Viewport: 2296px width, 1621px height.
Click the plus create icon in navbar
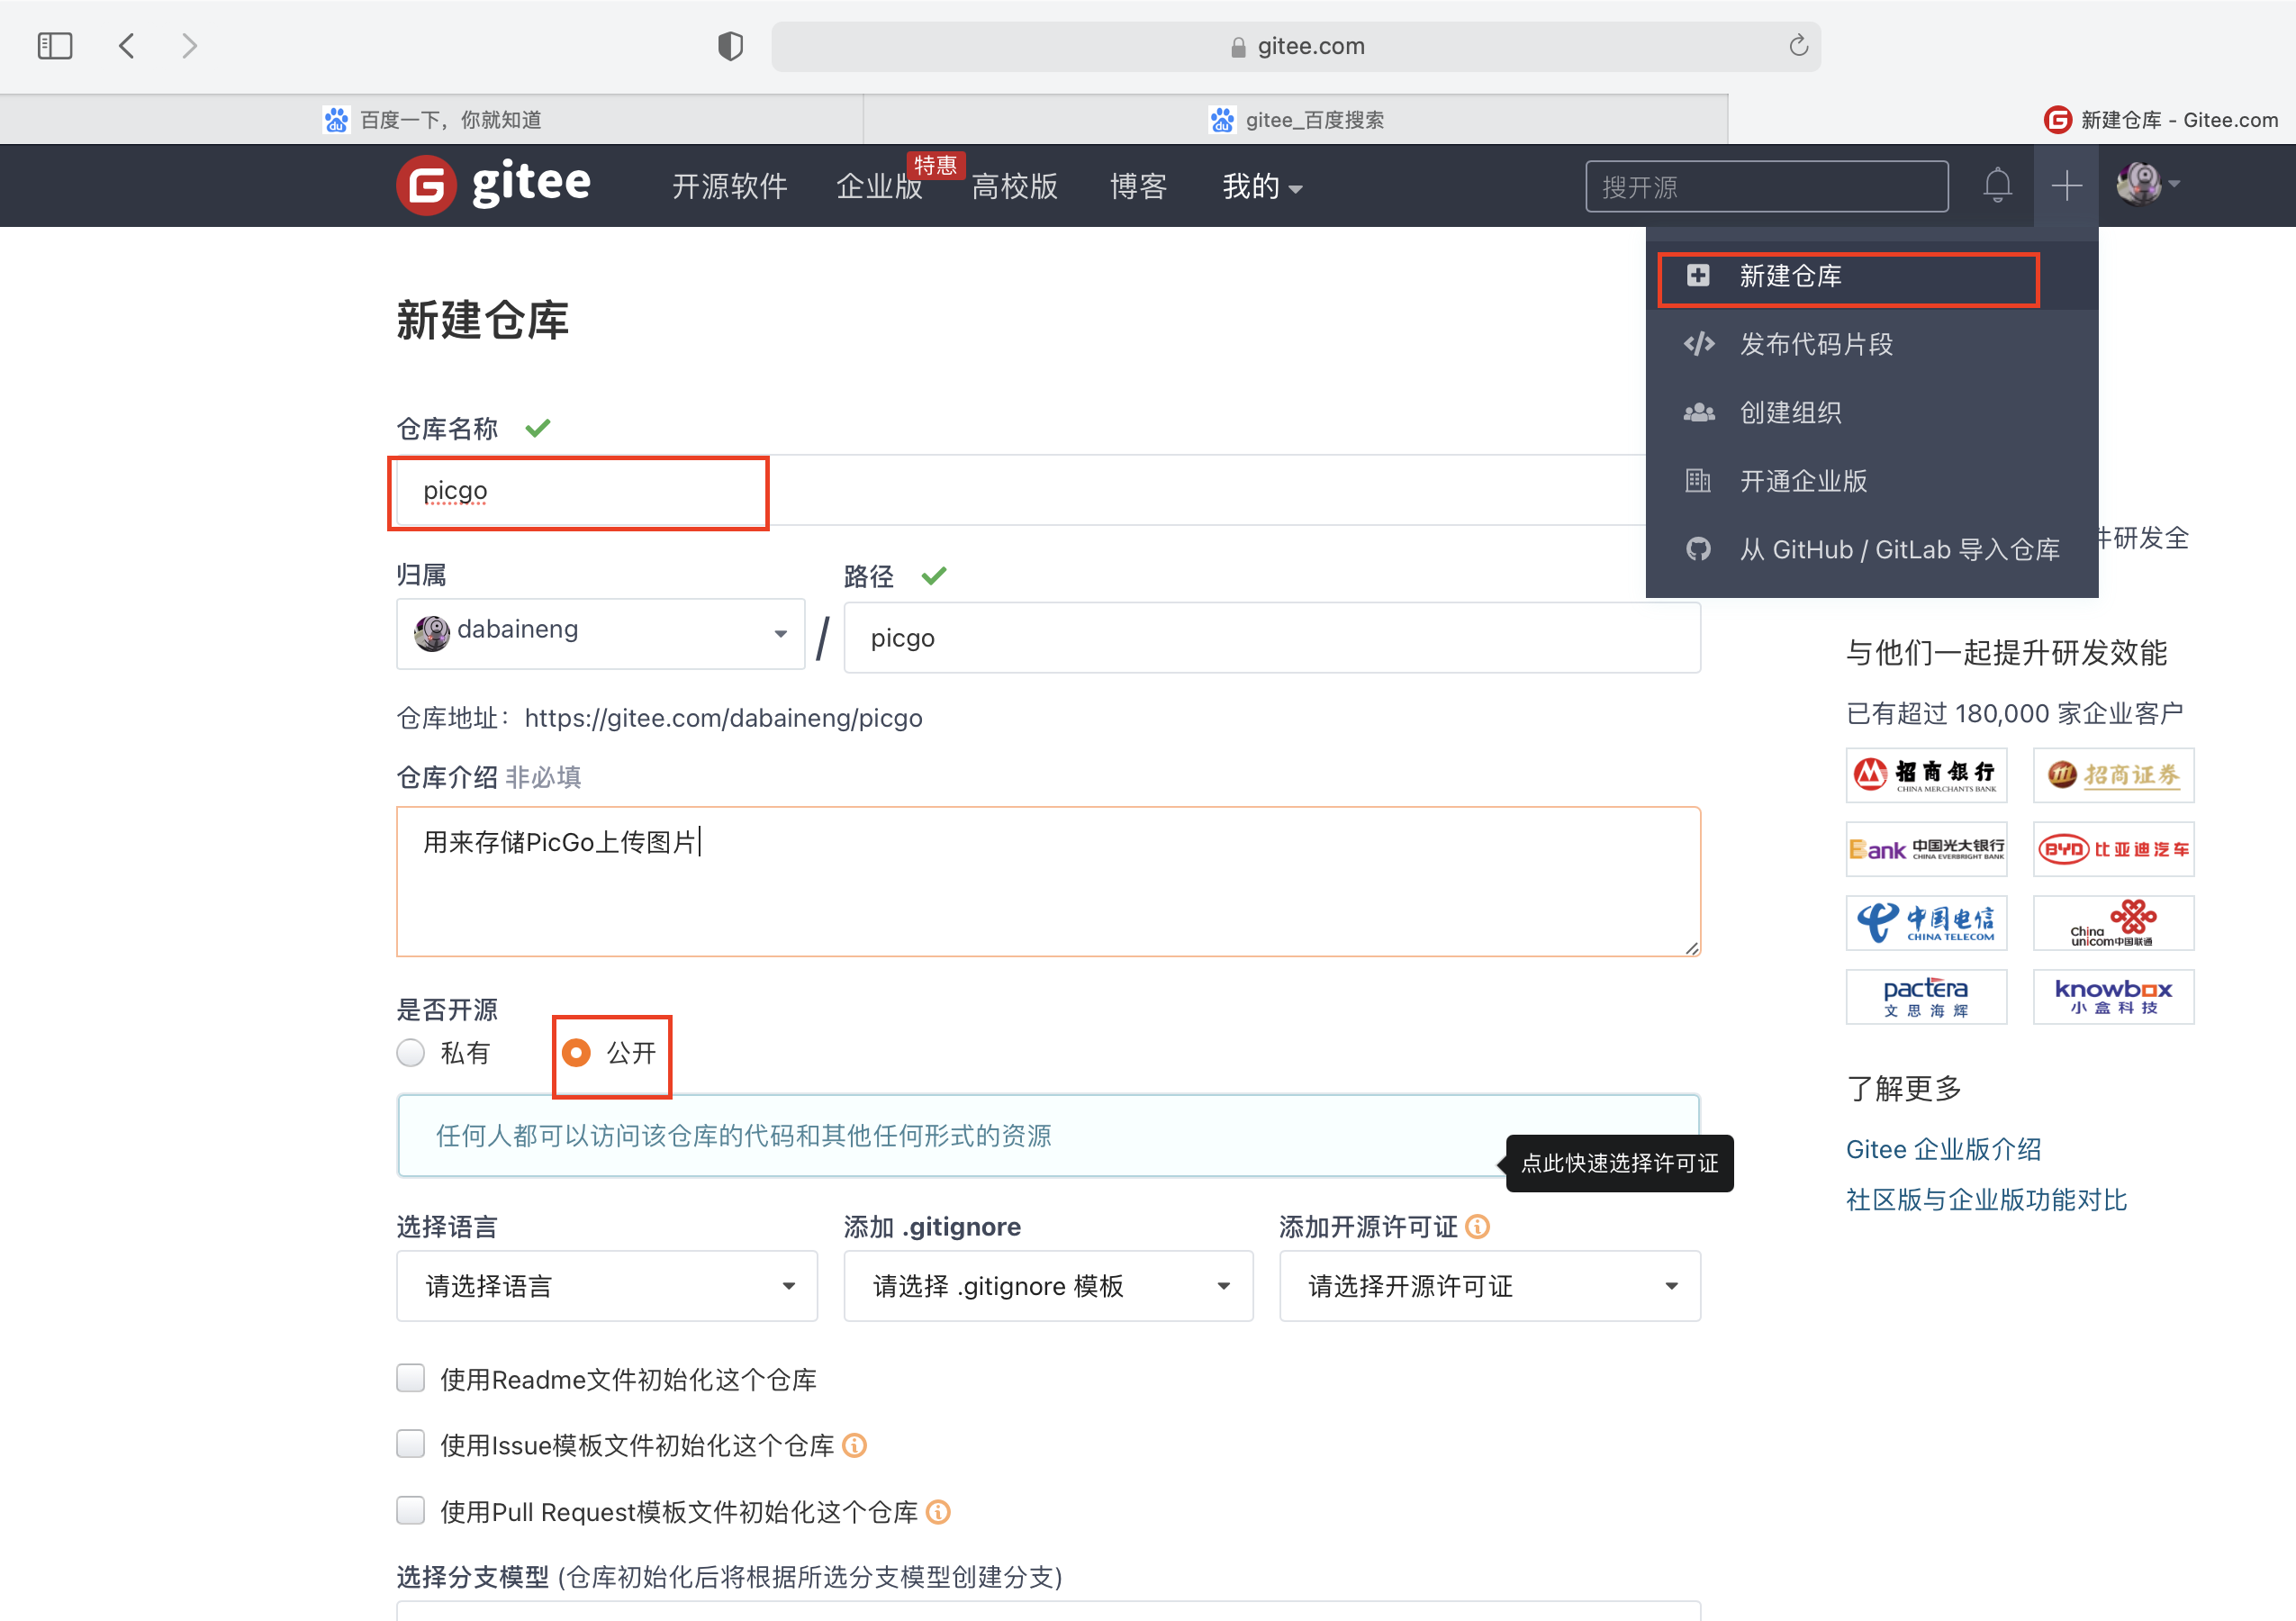pos(2066,185)
